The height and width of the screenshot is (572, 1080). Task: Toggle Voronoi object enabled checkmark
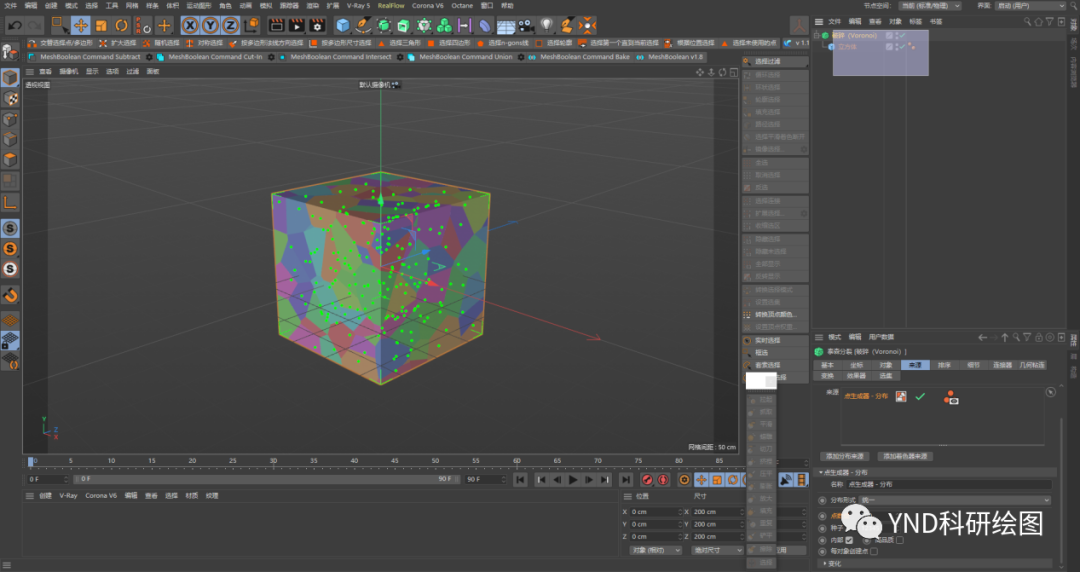902,35
